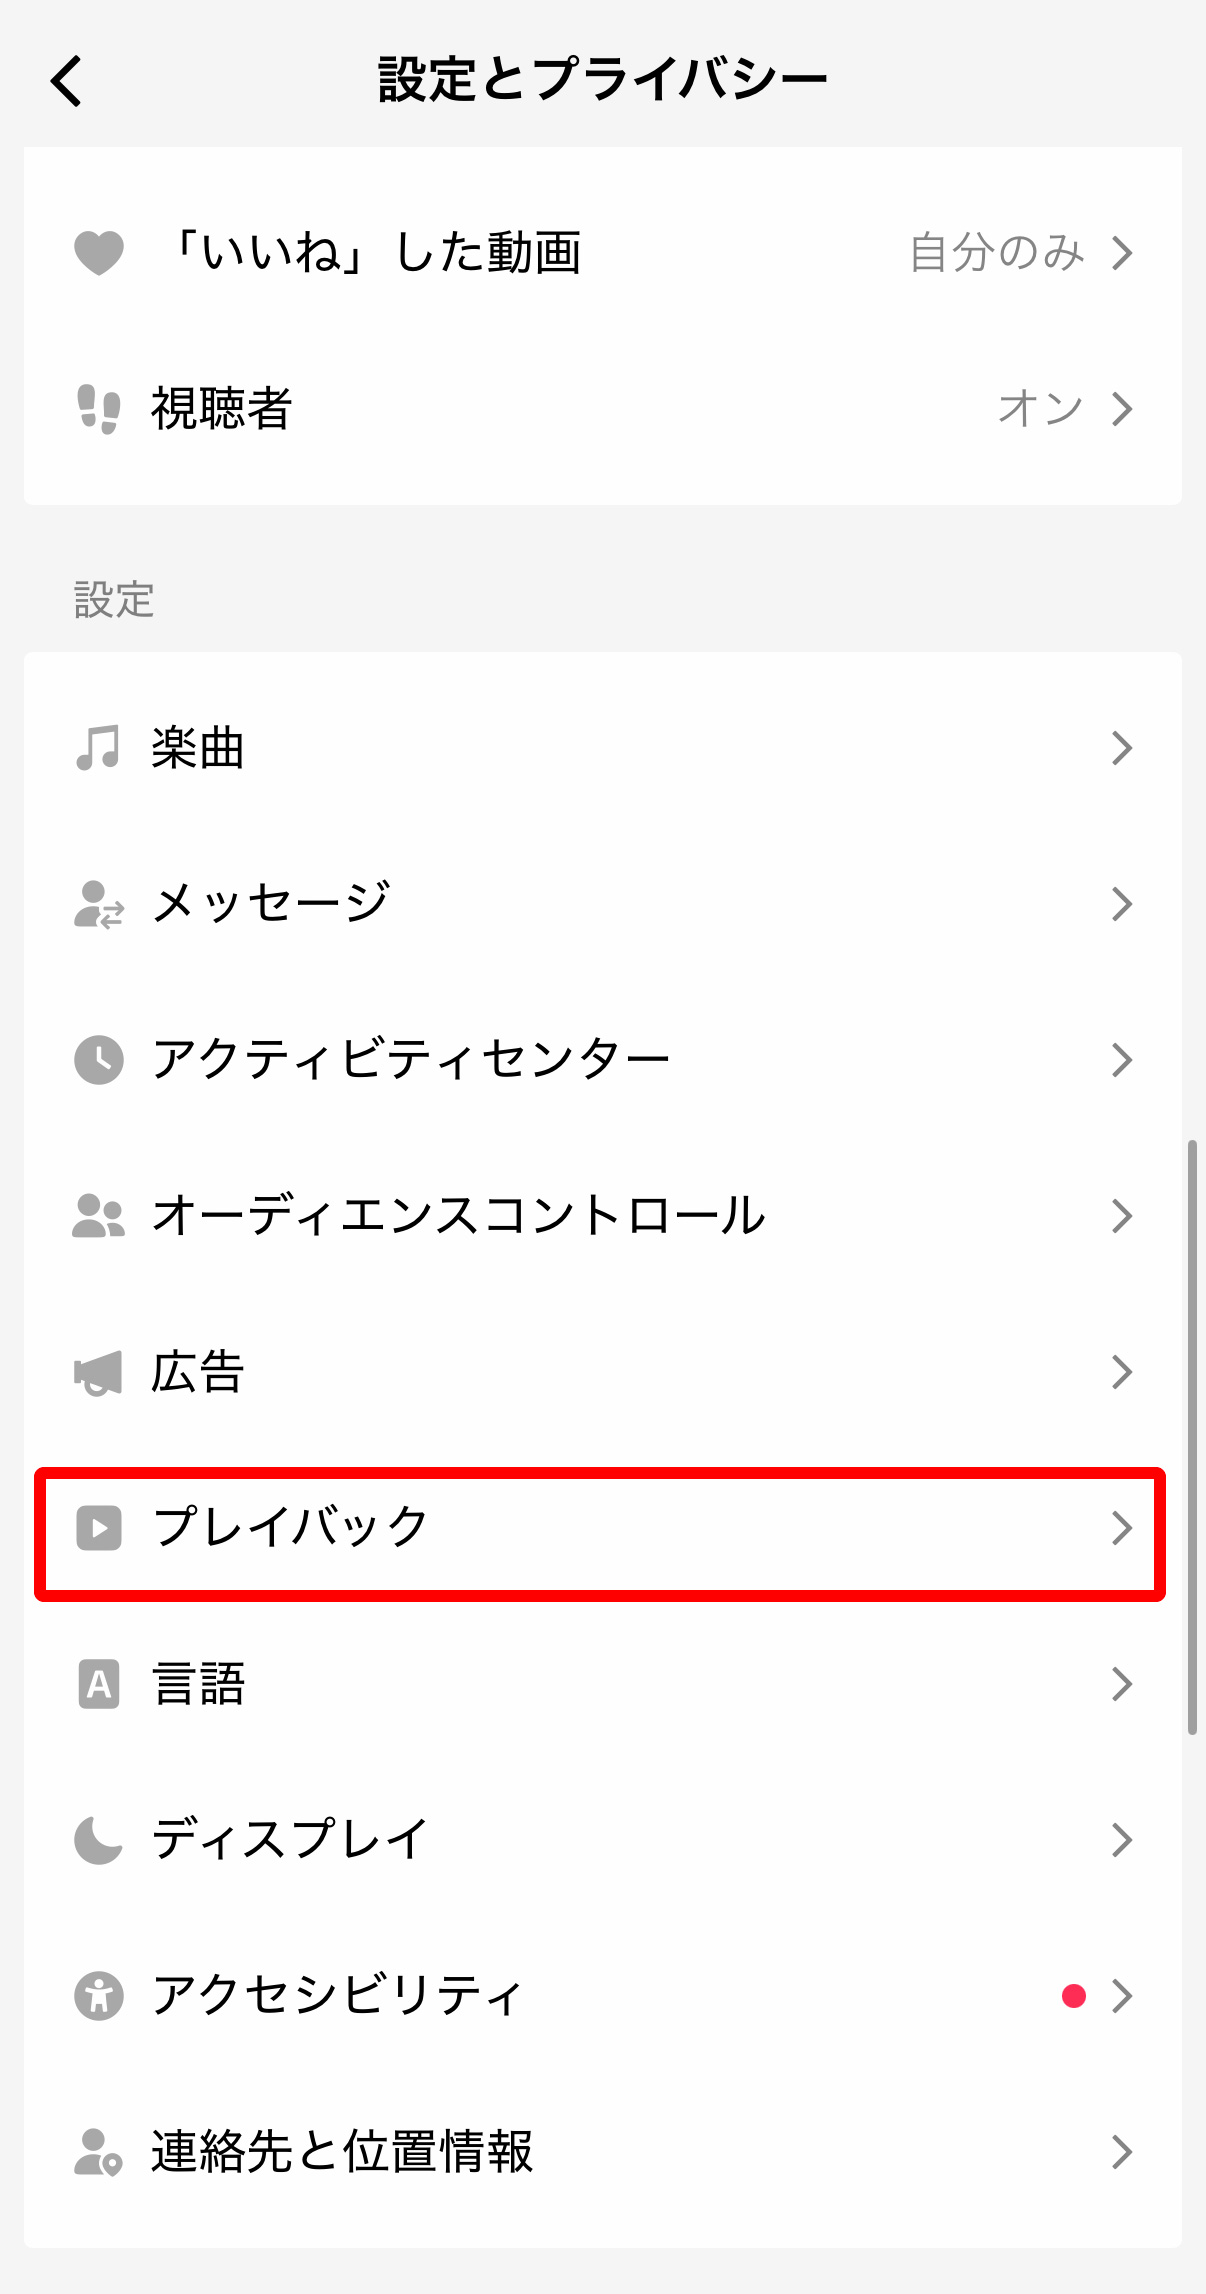Open the 広告 settings label
This screenshot has width=1206, height=2294.
coord(198,1372)
